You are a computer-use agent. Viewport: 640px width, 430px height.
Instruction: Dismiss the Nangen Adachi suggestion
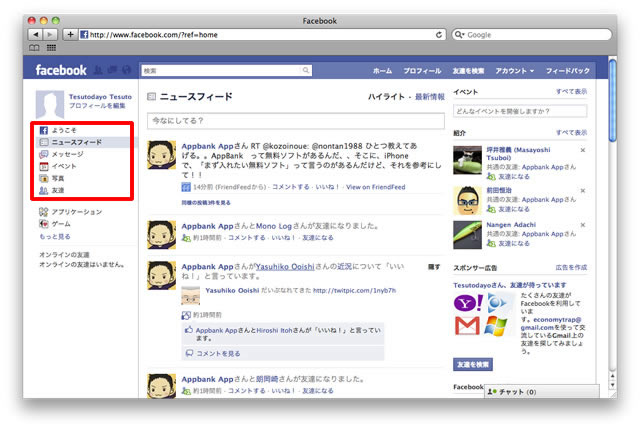tap(583, 225)
